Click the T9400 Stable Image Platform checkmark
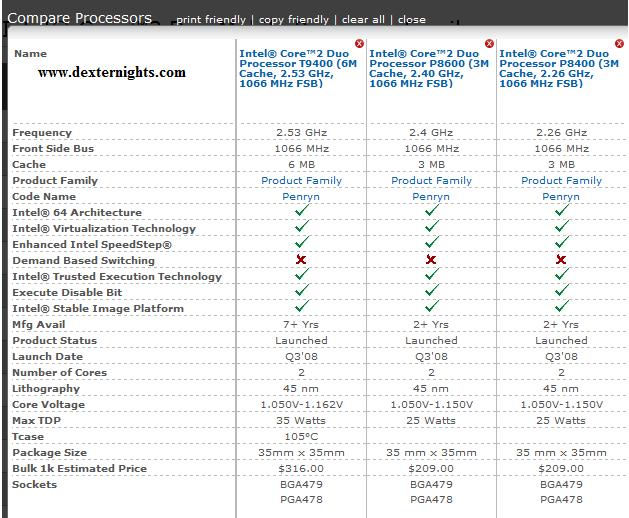629x518 pixels. point(302,306)
